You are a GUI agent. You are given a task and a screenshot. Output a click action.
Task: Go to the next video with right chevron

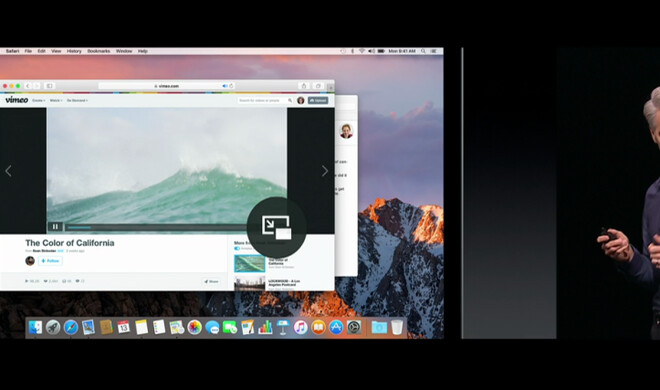point(325,171)
